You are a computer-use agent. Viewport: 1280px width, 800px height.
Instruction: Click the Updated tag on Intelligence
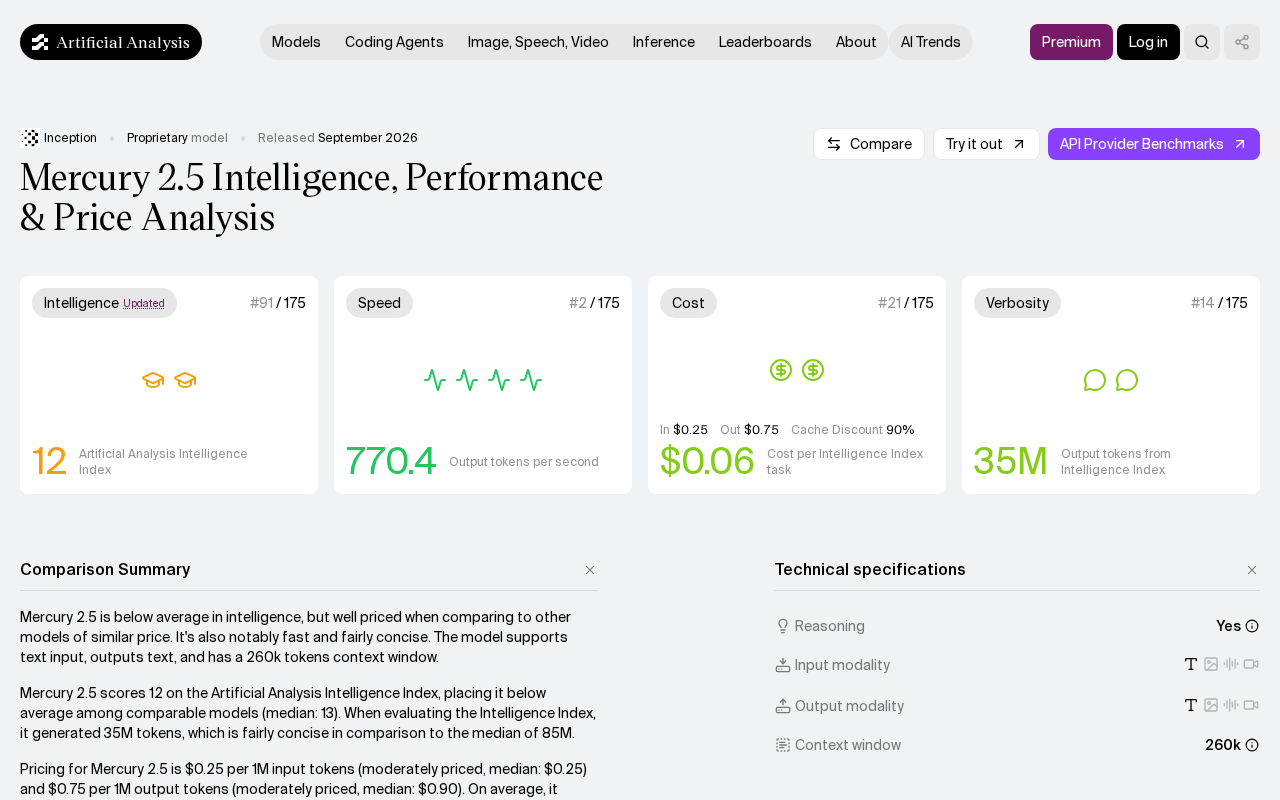click(x=144, y=304)
